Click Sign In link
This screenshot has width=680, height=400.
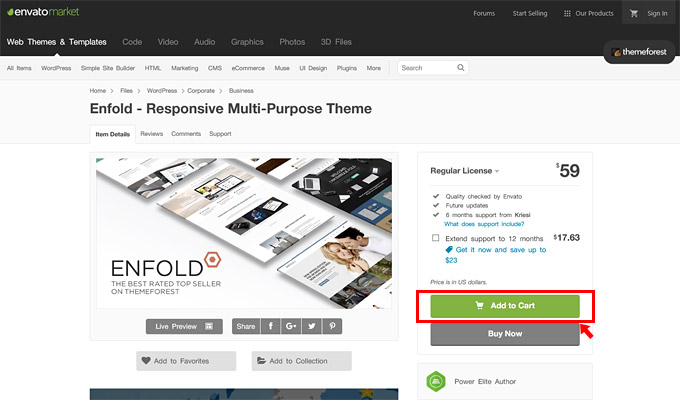pos(657,13)
